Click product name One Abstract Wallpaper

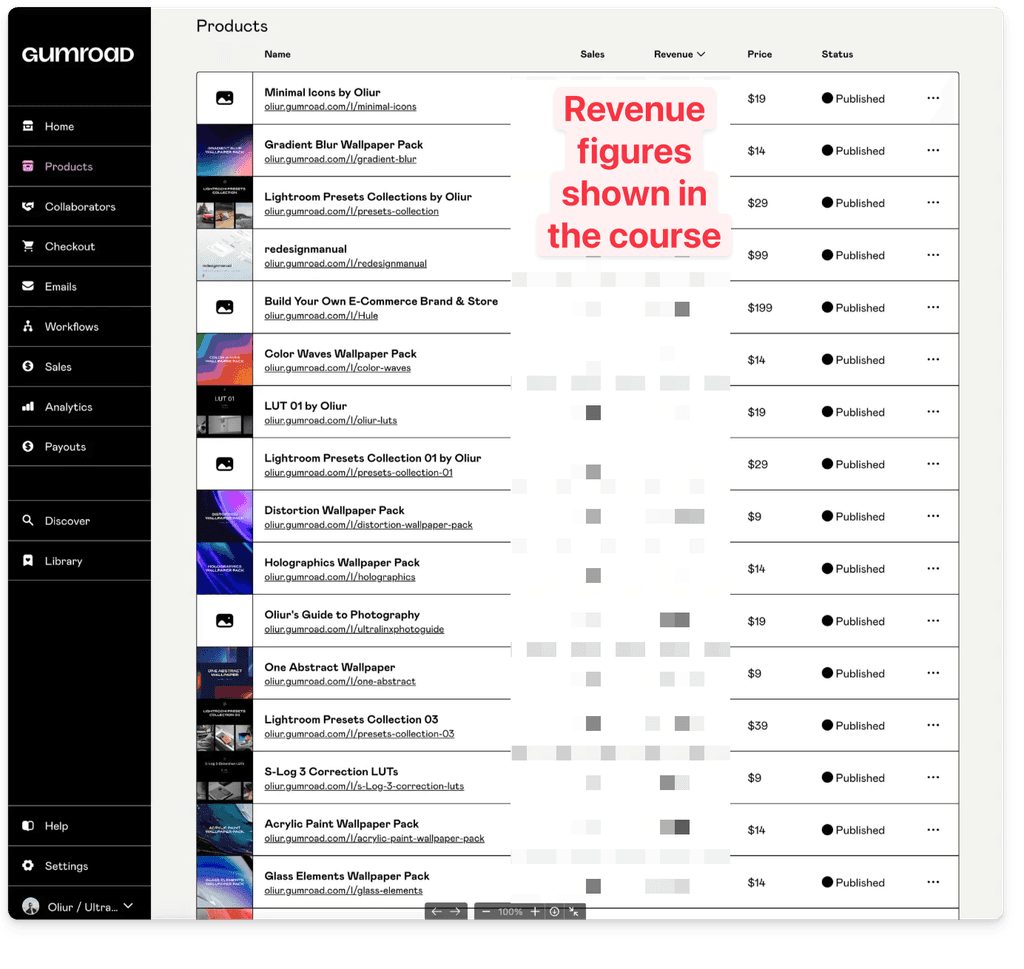pos(330,667)
